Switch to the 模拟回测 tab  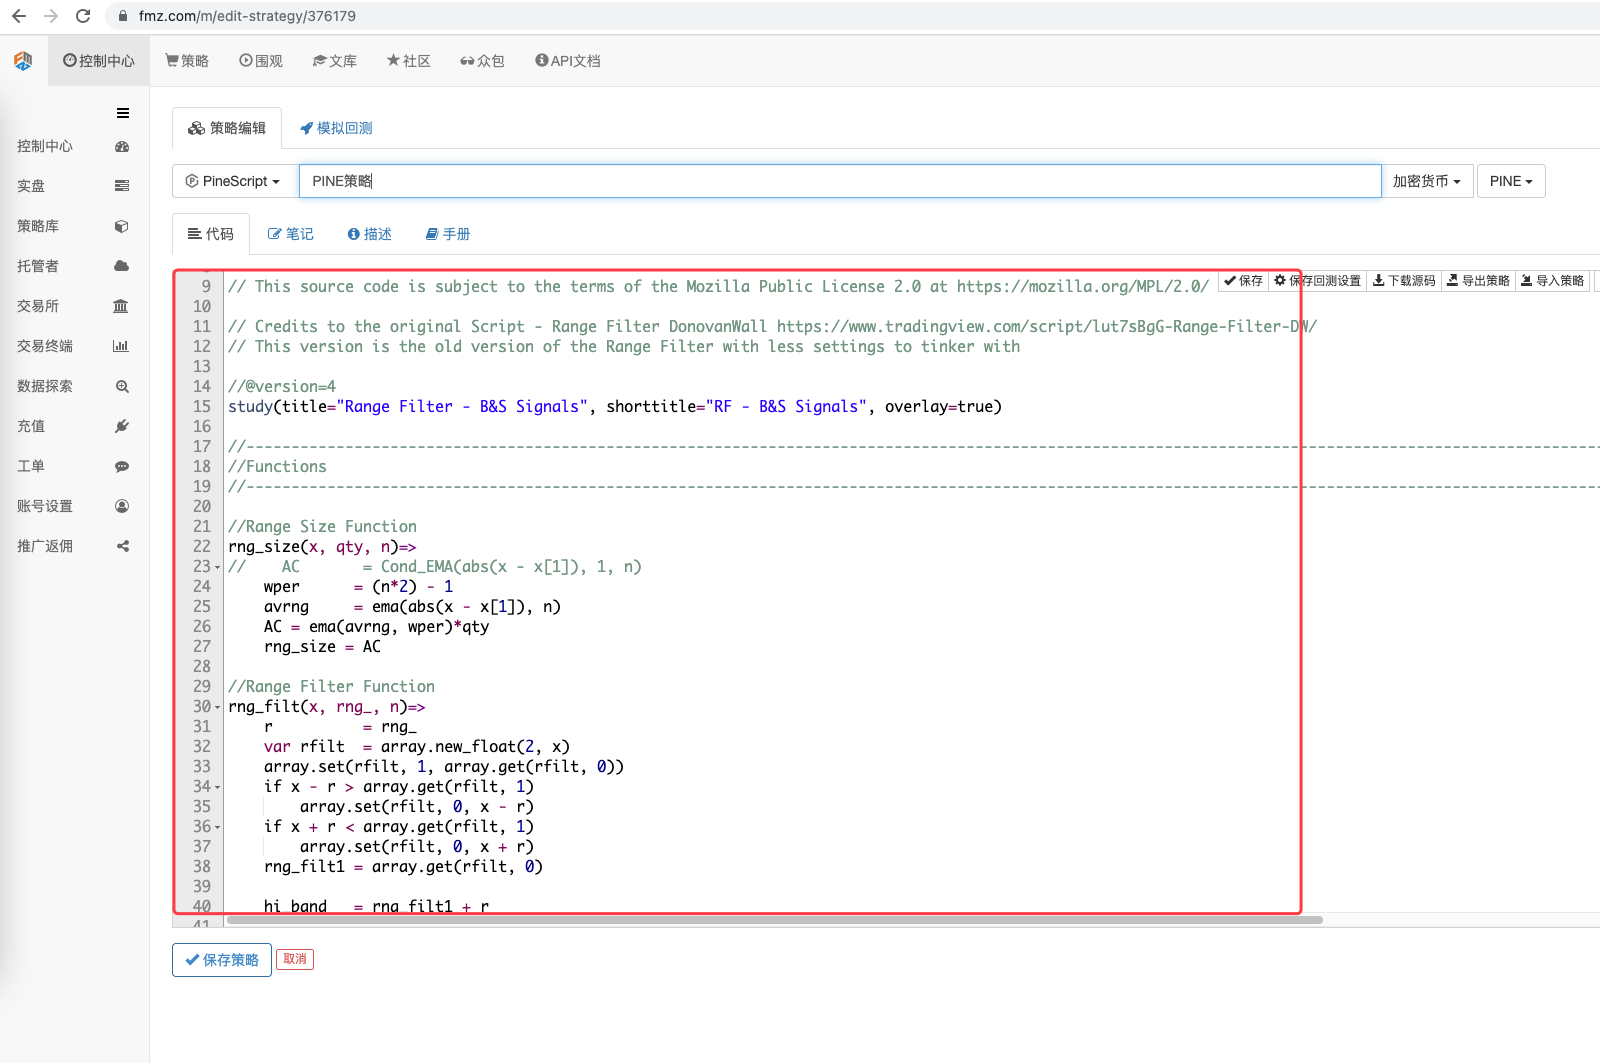click(336, 128)
